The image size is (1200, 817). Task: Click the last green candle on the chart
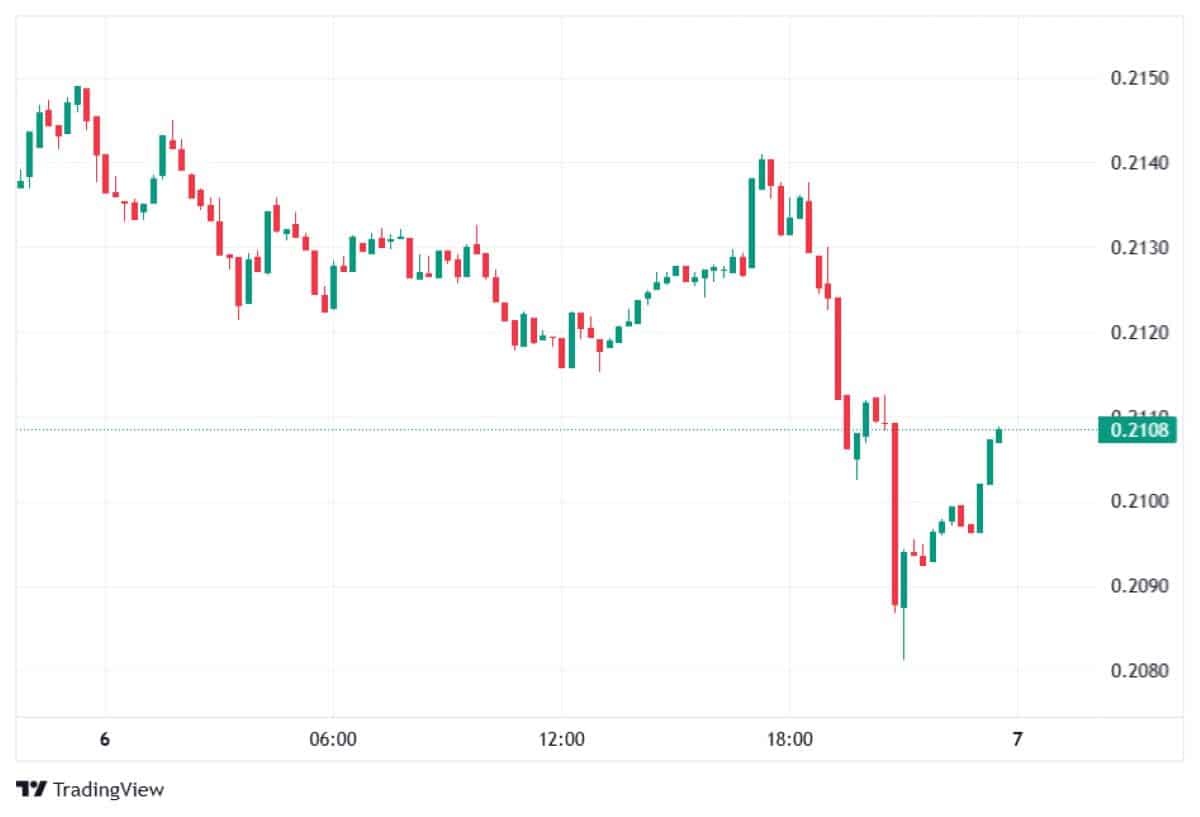[998, 434]
